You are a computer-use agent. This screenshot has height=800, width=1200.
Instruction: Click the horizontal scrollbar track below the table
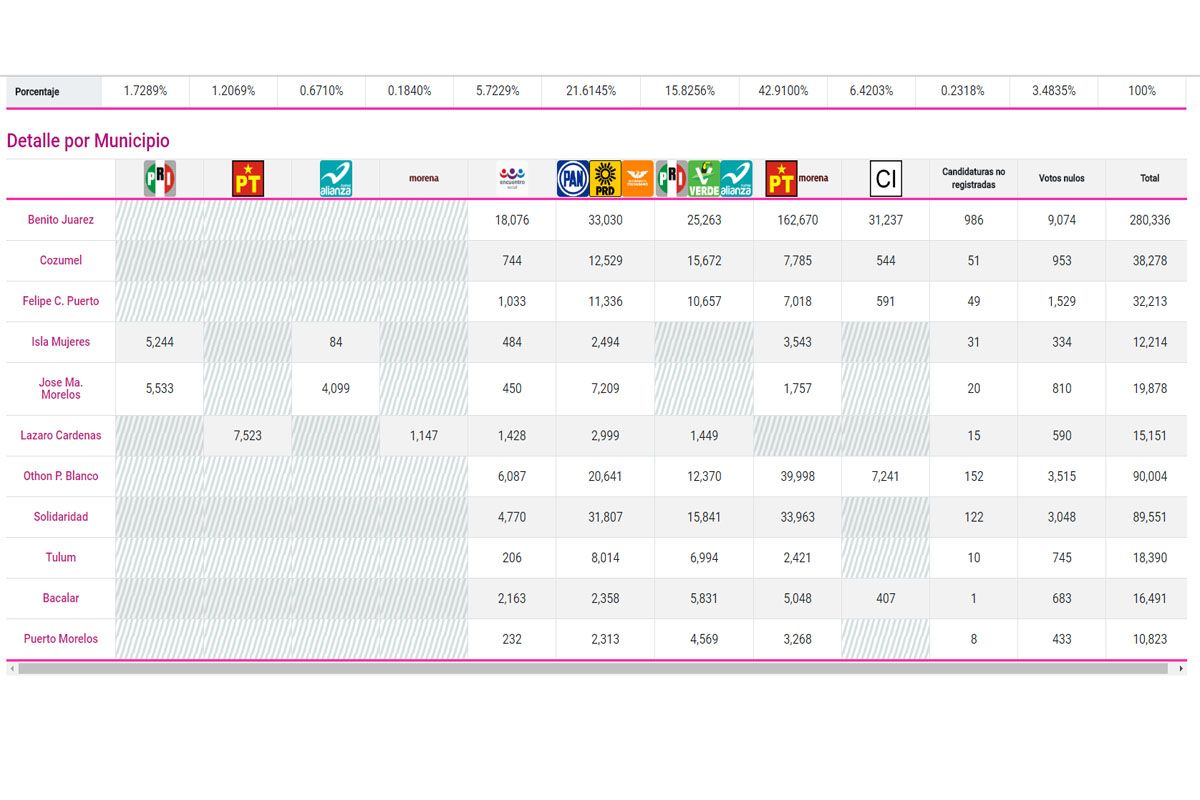[593, 668]
